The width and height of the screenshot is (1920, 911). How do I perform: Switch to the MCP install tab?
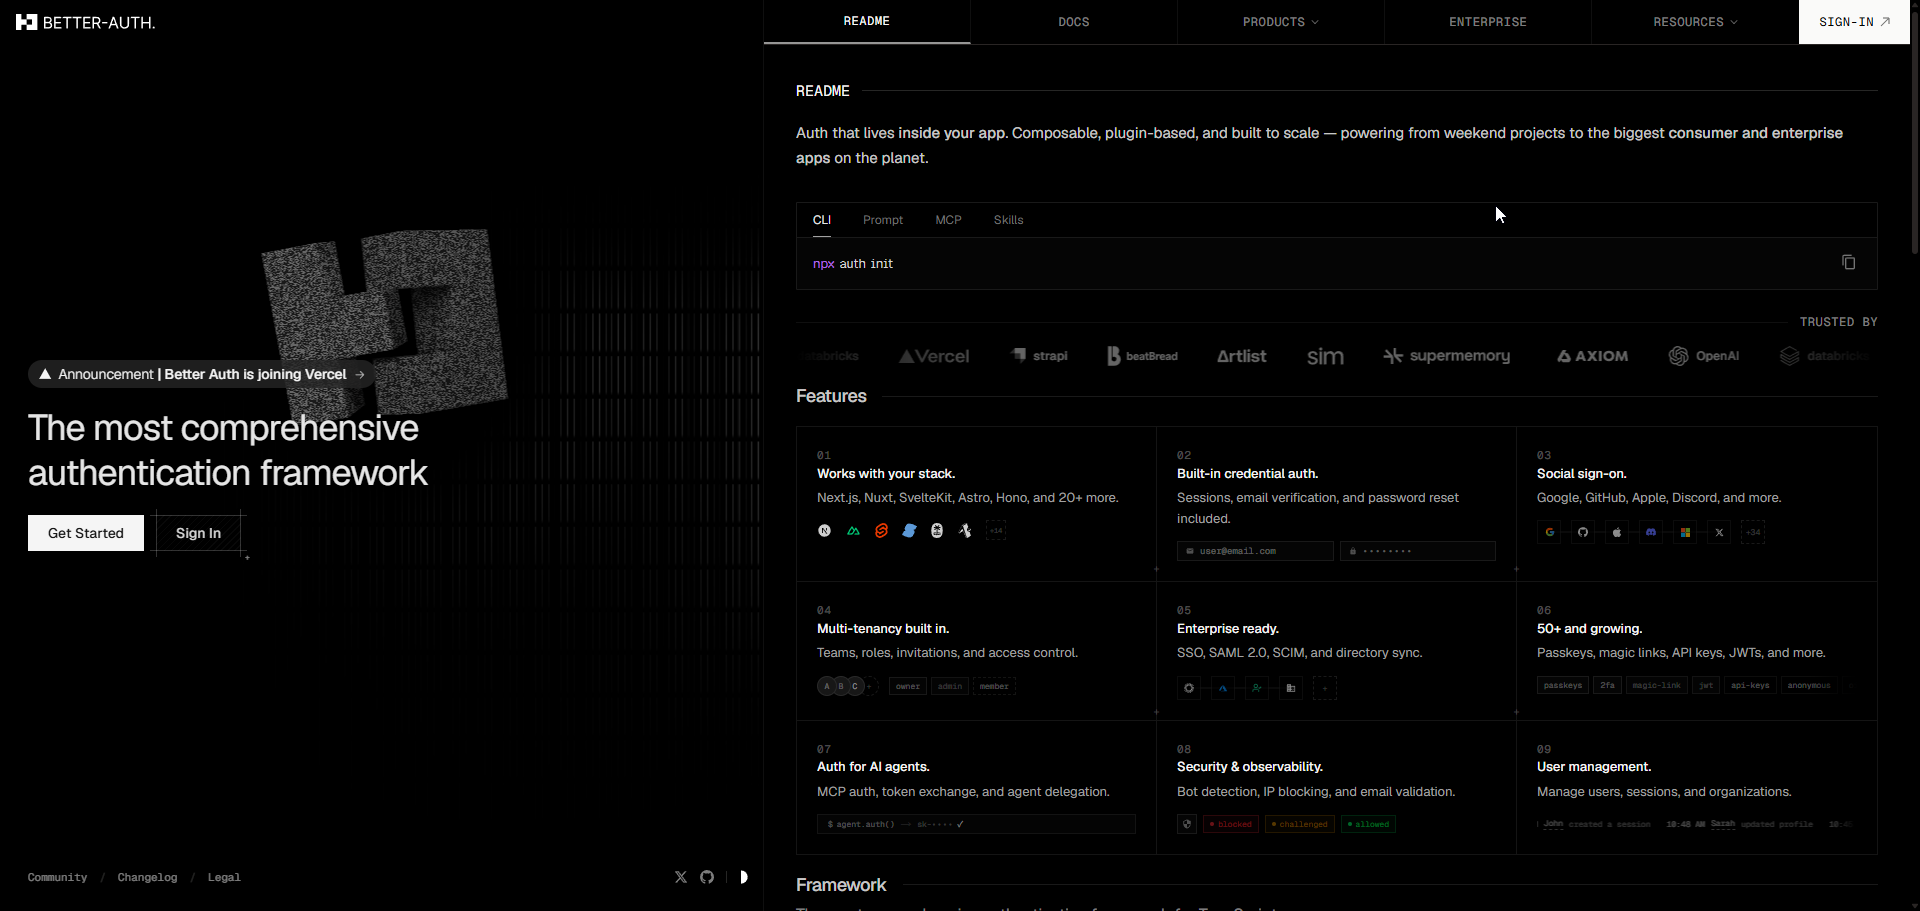[948, 220]
